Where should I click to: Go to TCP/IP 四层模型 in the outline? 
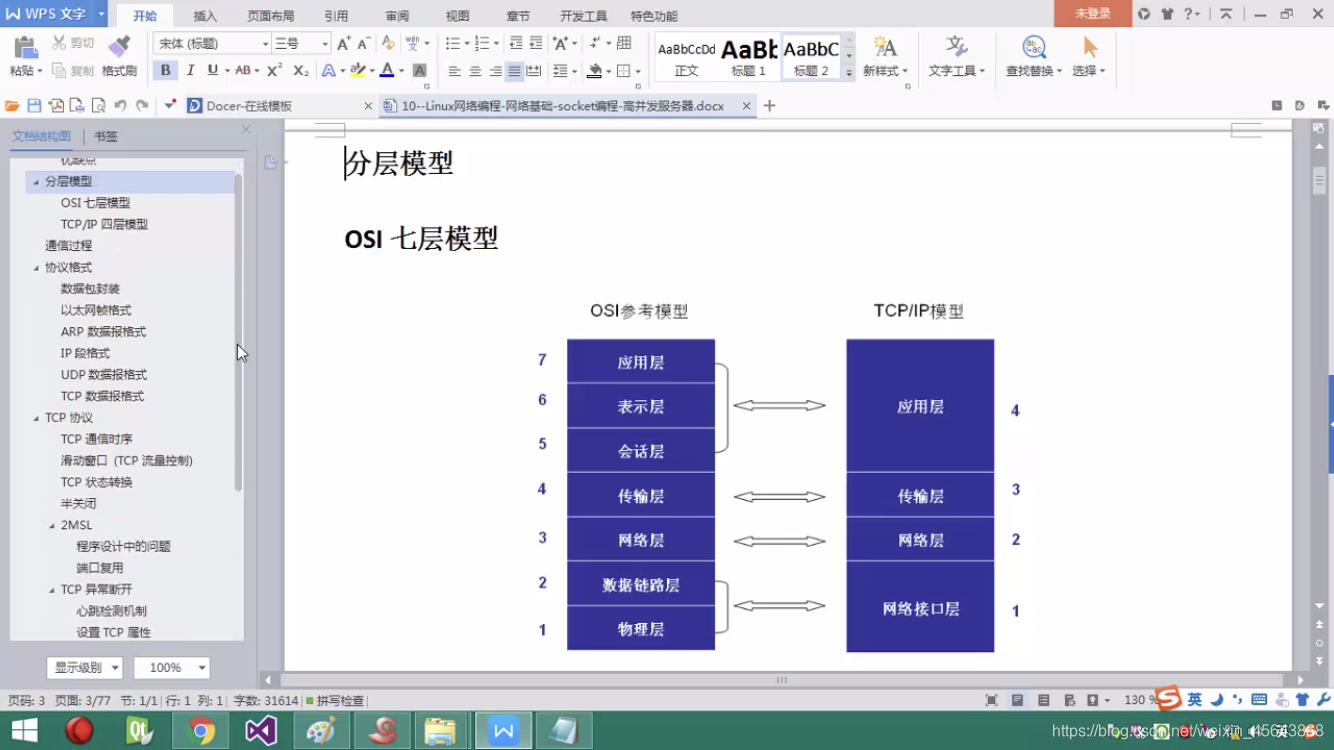[x=104, y=225]
